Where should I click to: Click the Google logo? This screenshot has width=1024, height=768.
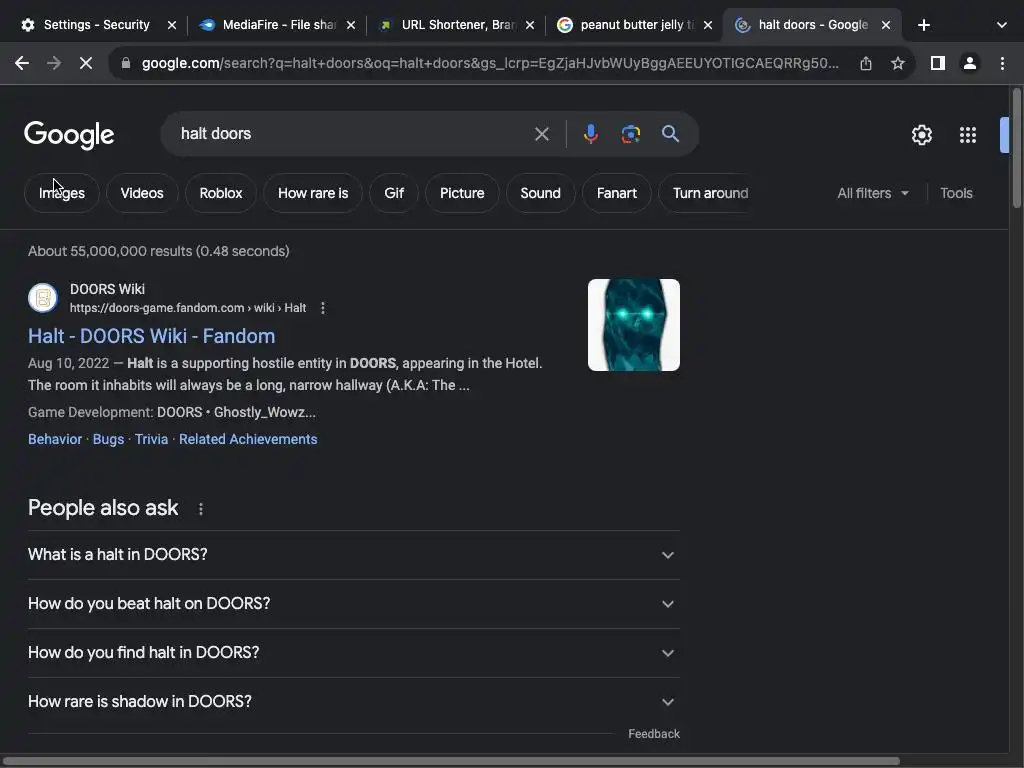coord(69,135)
